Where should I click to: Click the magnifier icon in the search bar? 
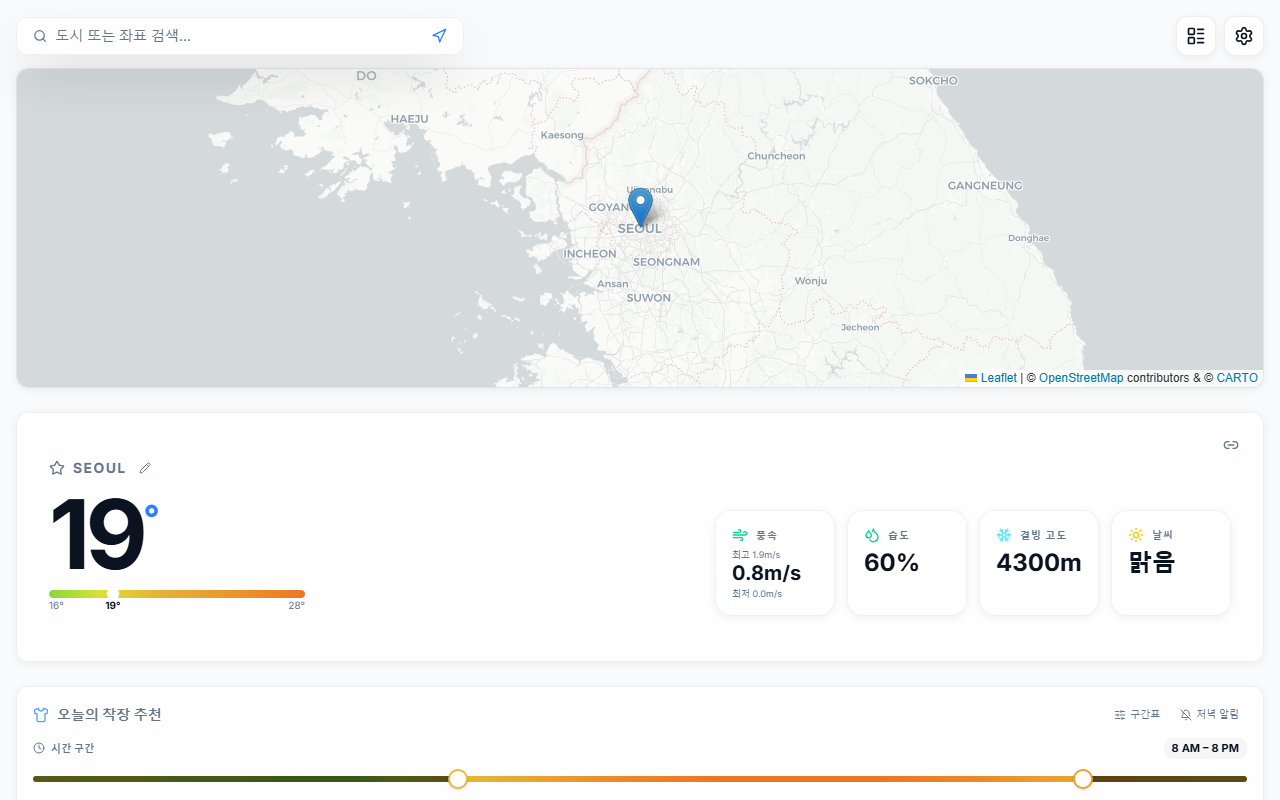(x=40, y=36)
